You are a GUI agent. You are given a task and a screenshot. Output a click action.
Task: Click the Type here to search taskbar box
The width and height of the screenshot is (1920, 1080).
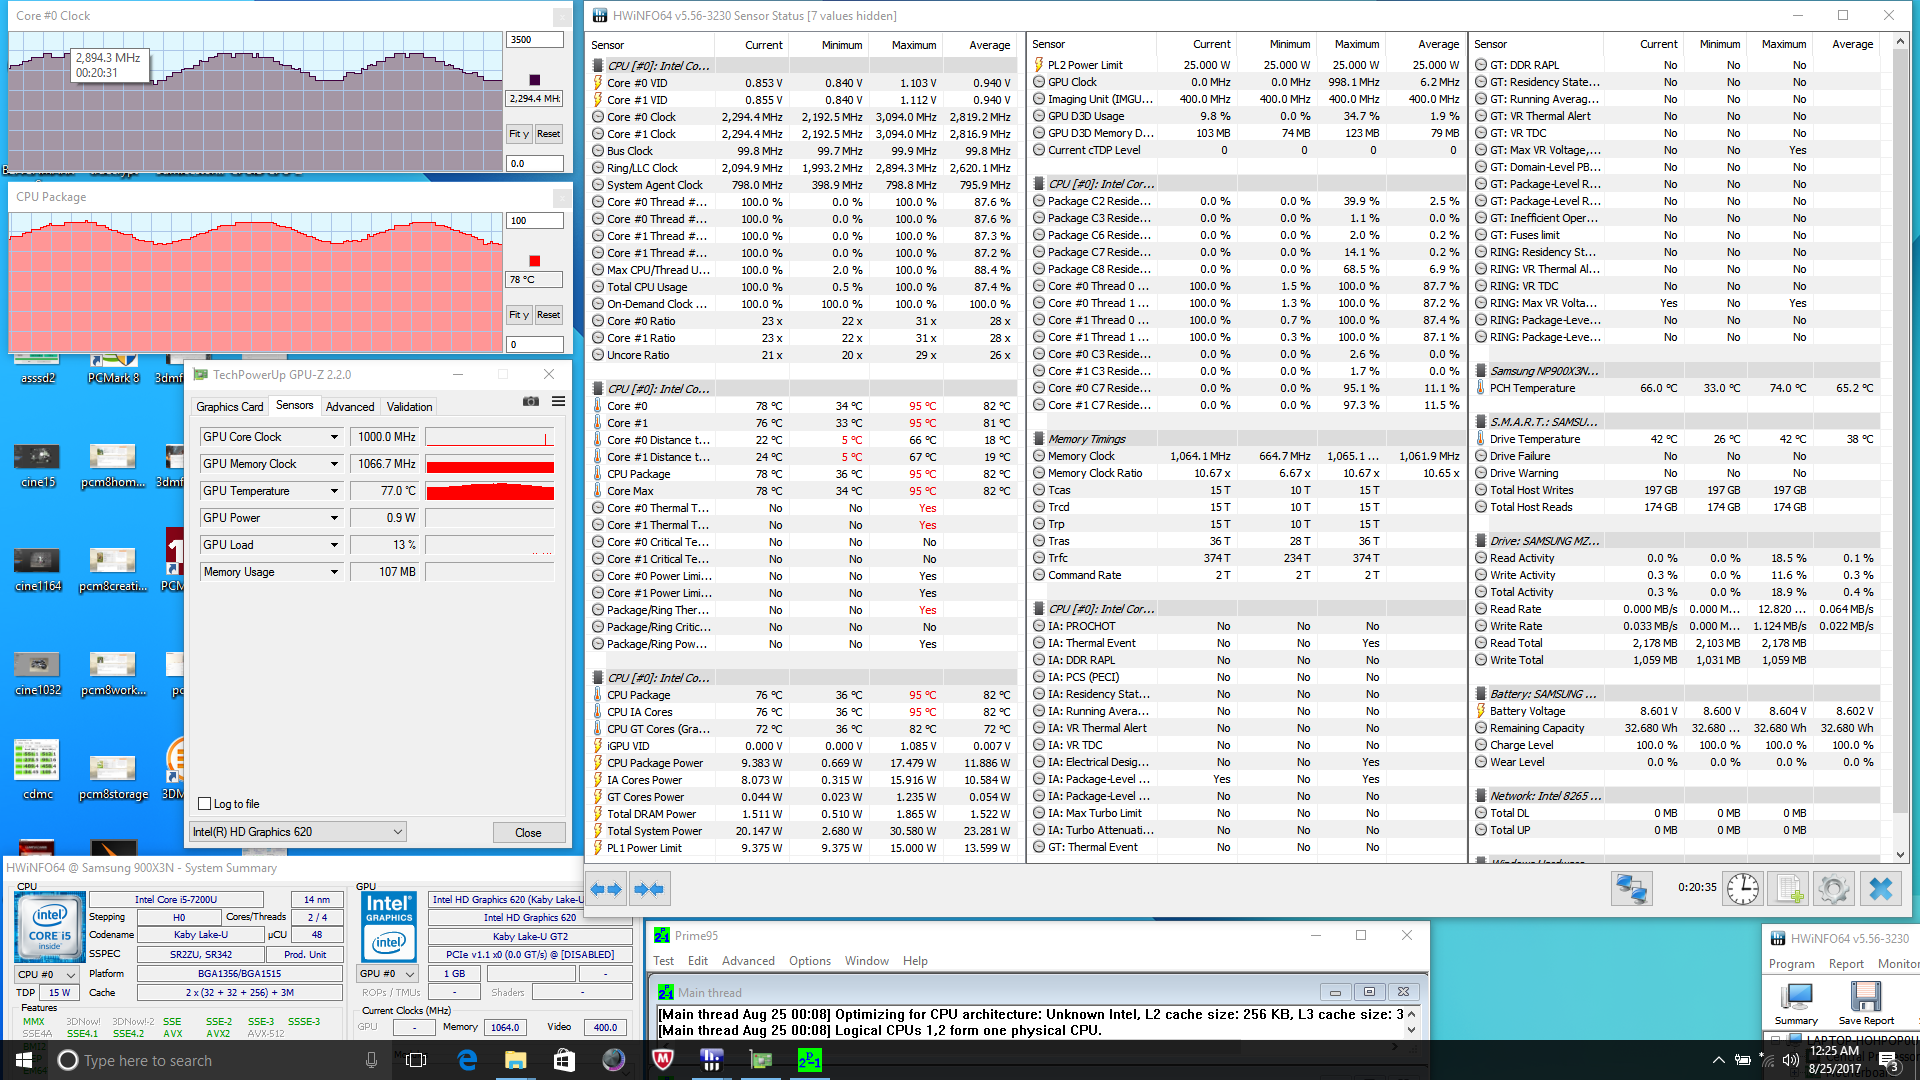pyautogui.click(x=220, y=1060)
